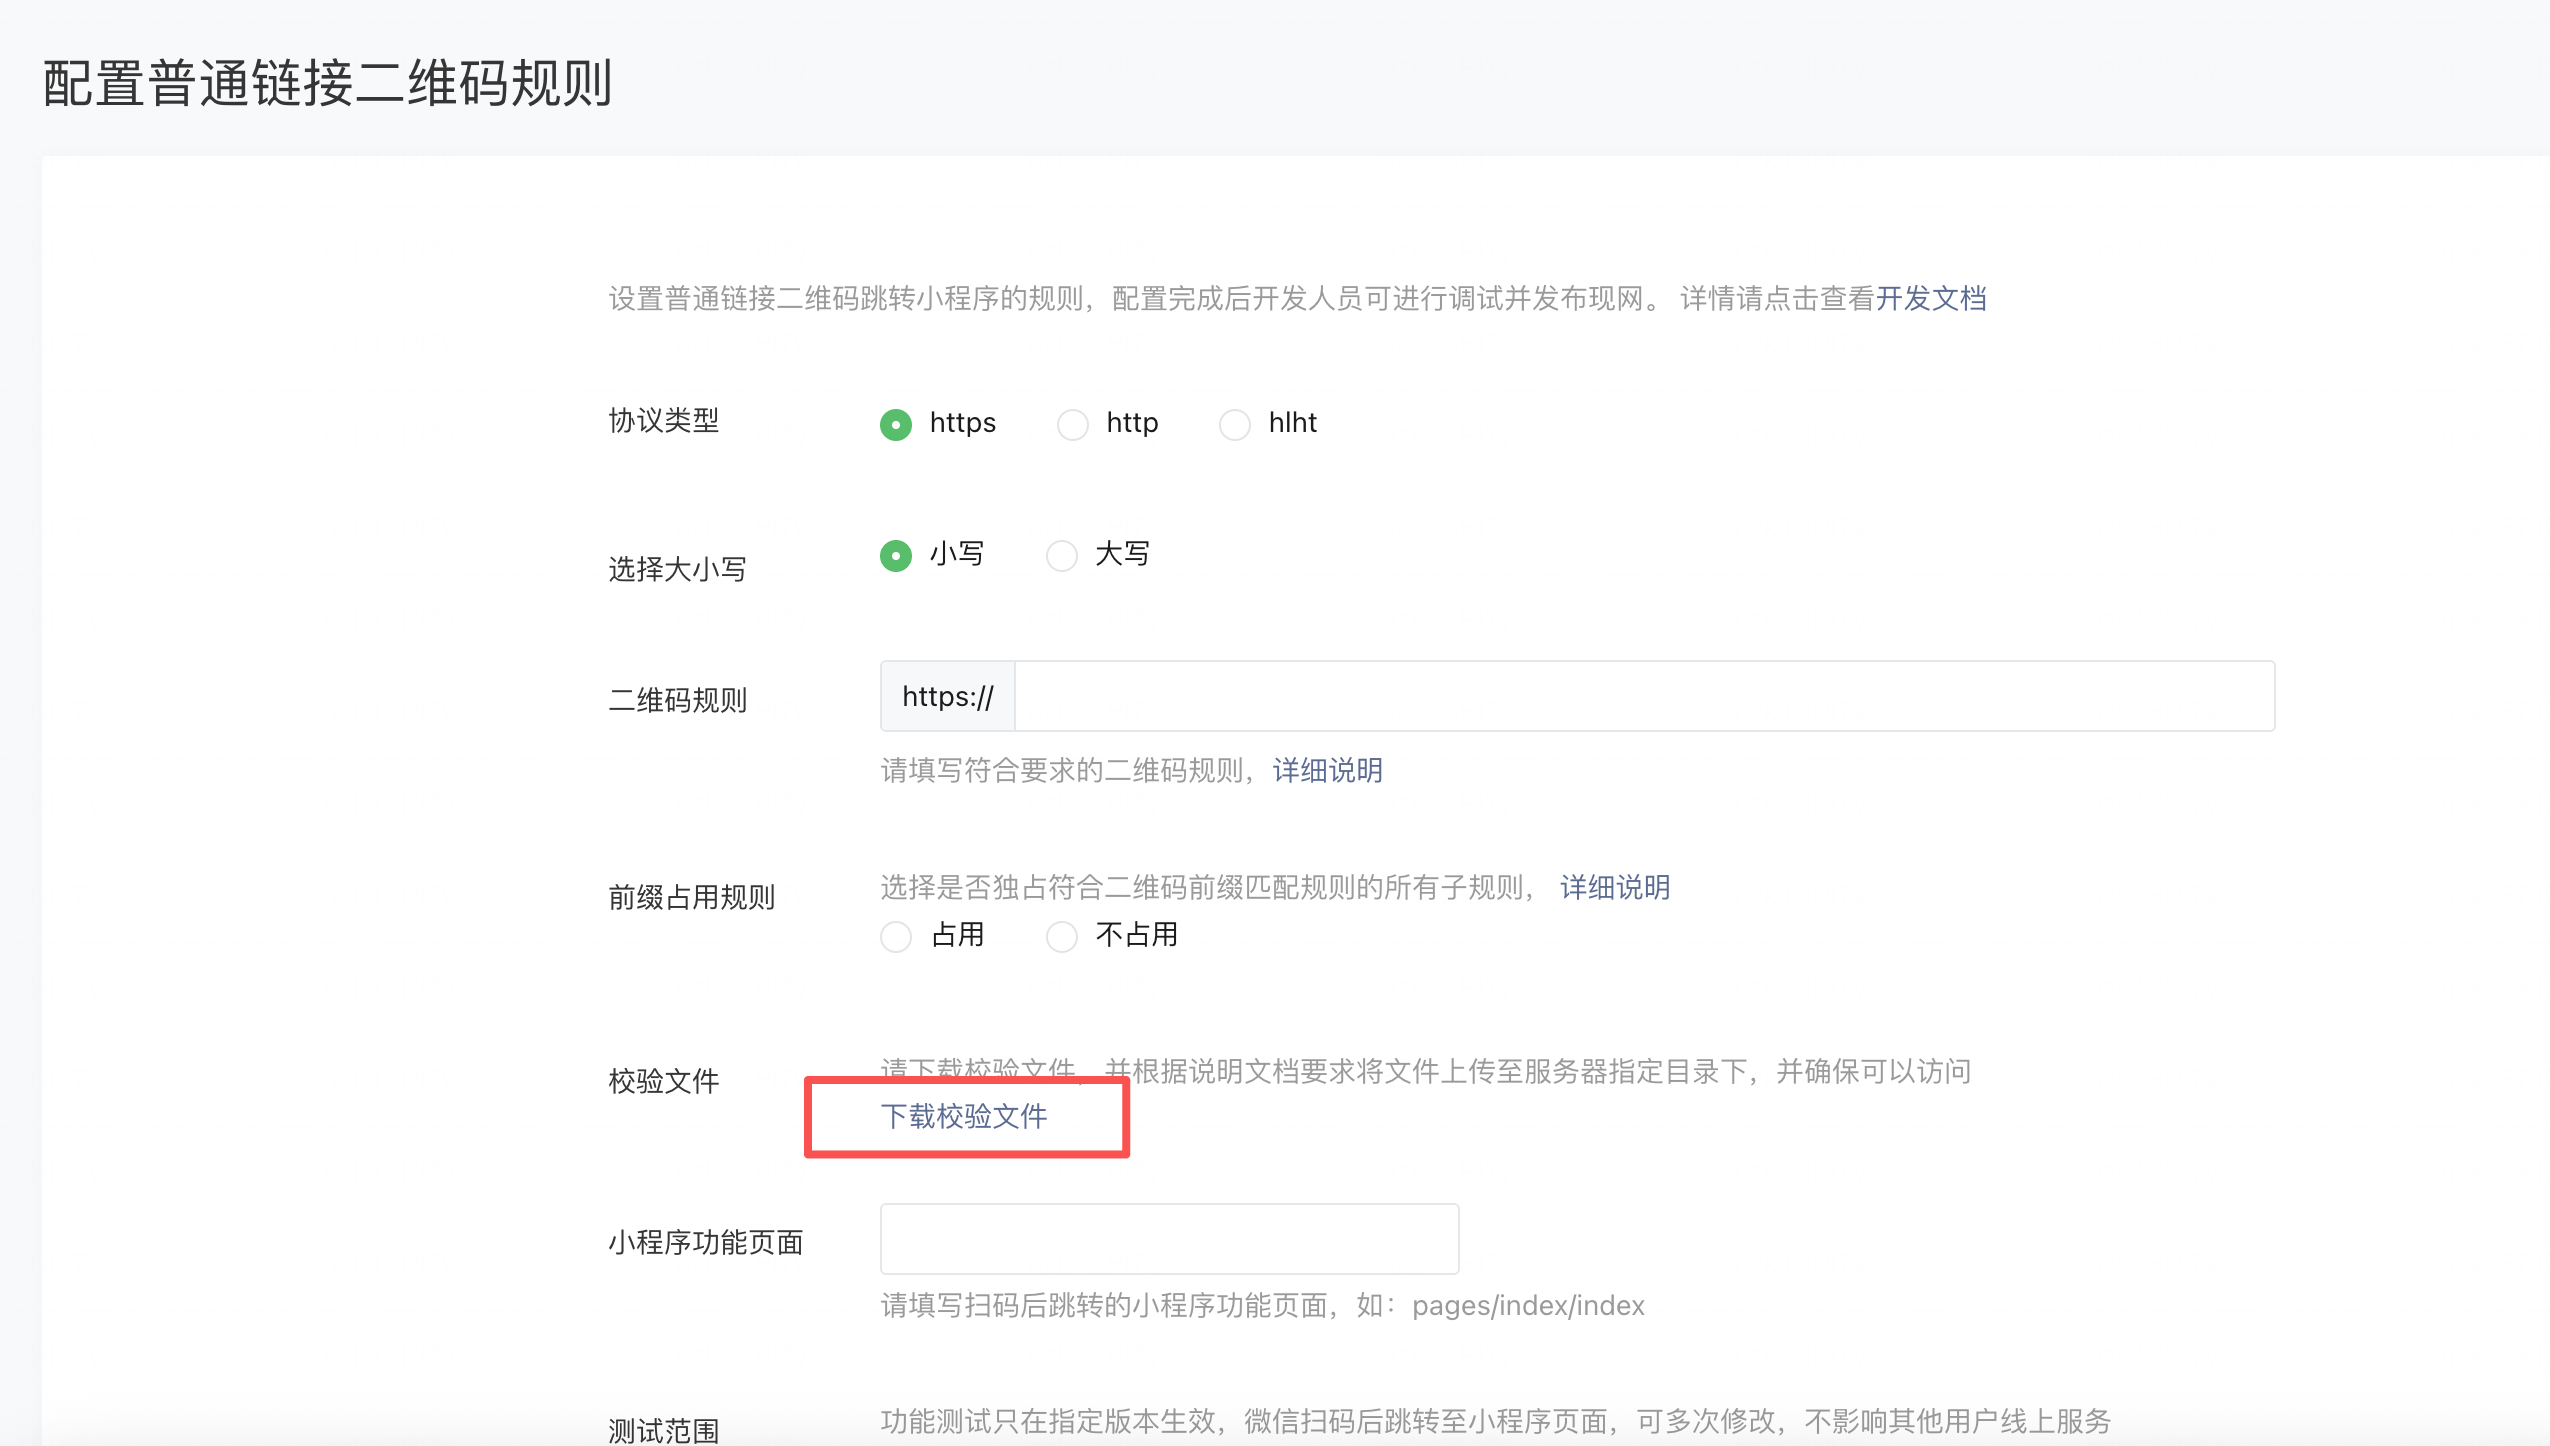This screenshot has width=2550, height=1446.
Task: Select 小写 lowercase option
Action: pyautogui.click(x=896, y=555)
